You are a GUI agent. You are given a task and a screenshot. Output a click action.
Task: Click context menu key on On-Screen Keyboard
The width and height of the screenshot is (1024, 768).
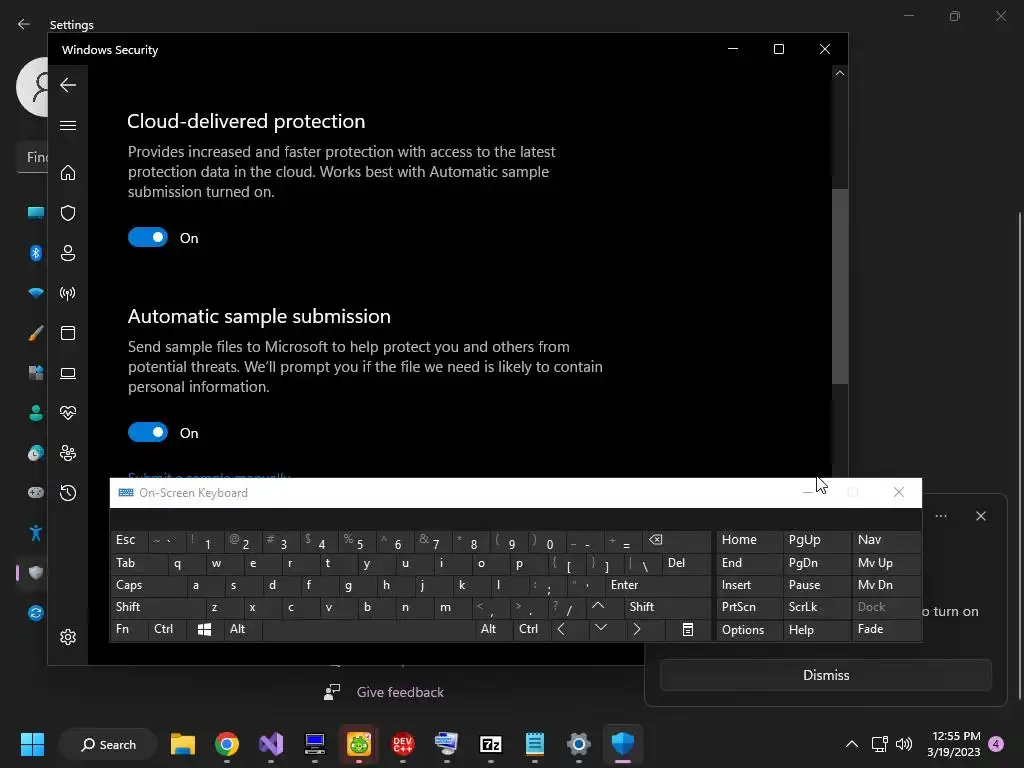point(688,630)
